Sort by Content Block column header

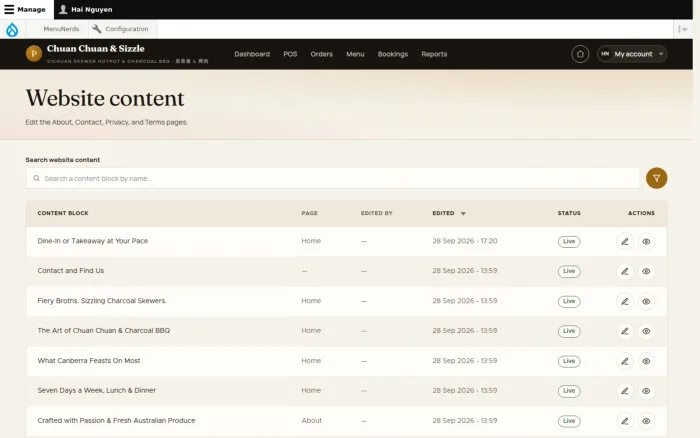coord(63,213)
